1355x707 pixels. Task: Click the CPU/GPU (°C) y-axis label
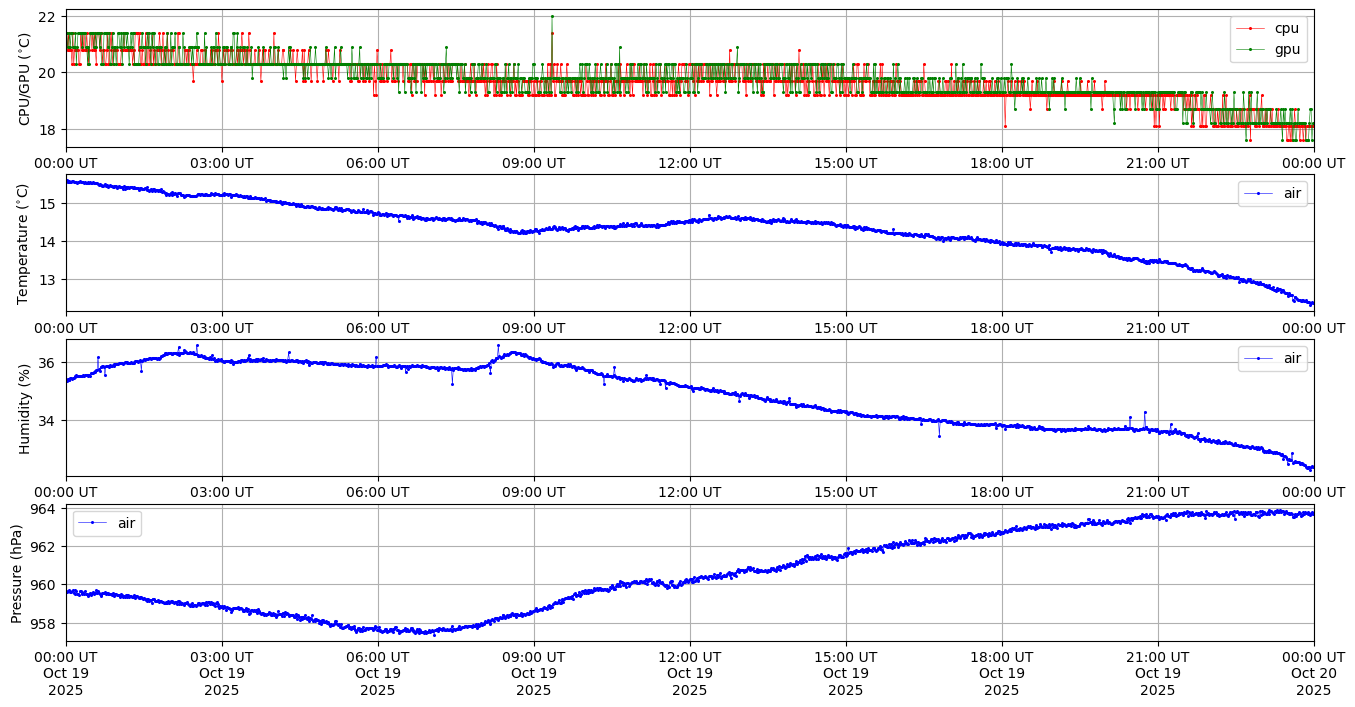pos(25,79)
